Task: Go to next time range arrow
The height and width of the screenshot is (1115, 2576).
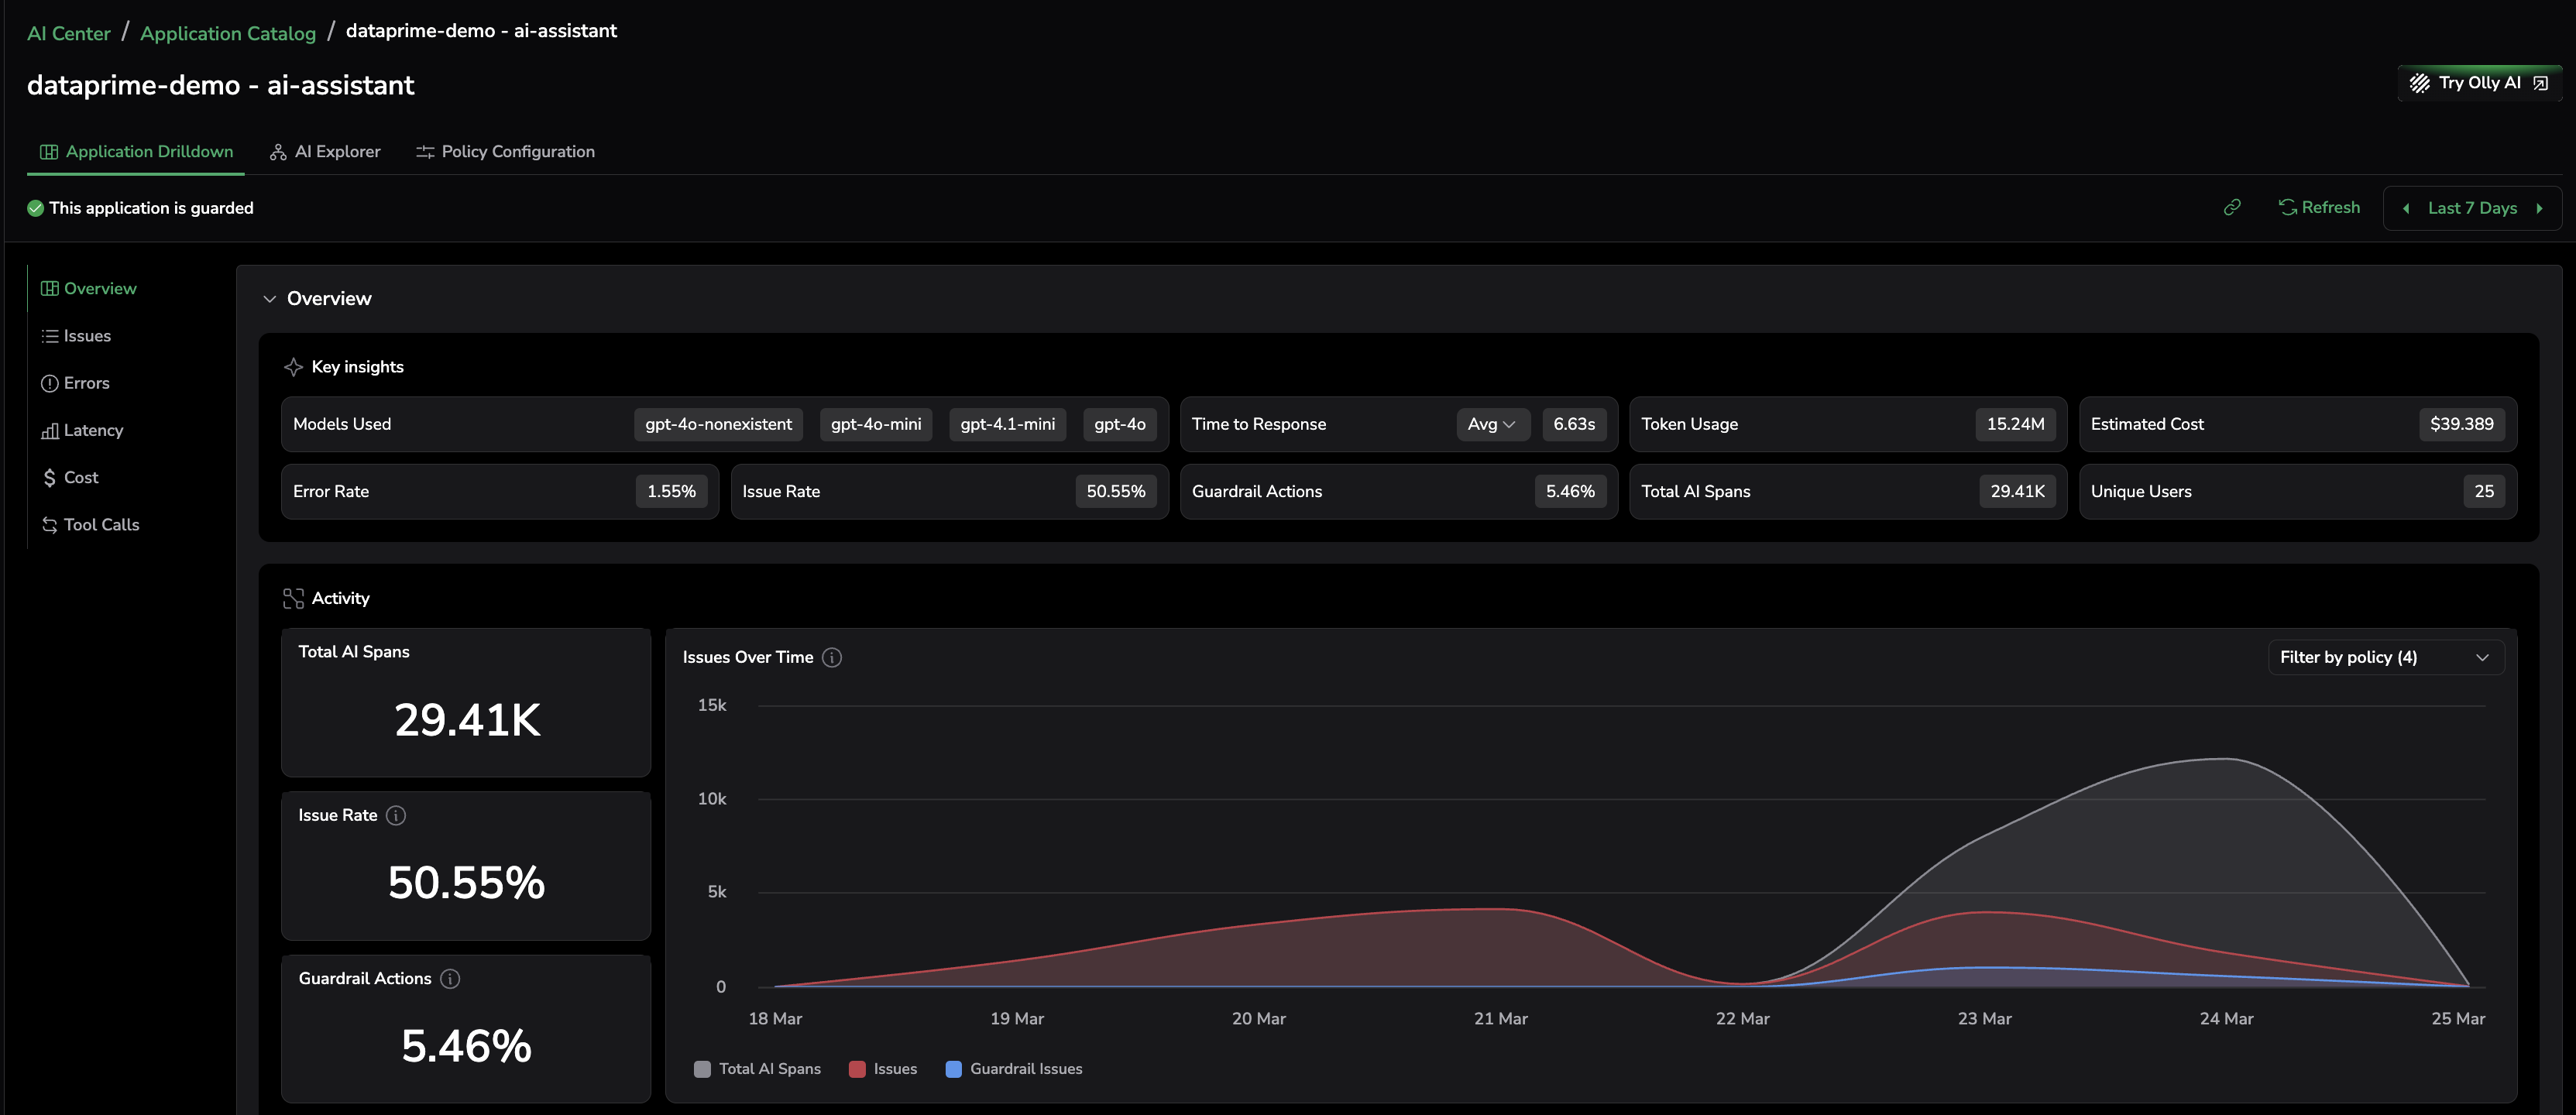Action: (2539, 208)
